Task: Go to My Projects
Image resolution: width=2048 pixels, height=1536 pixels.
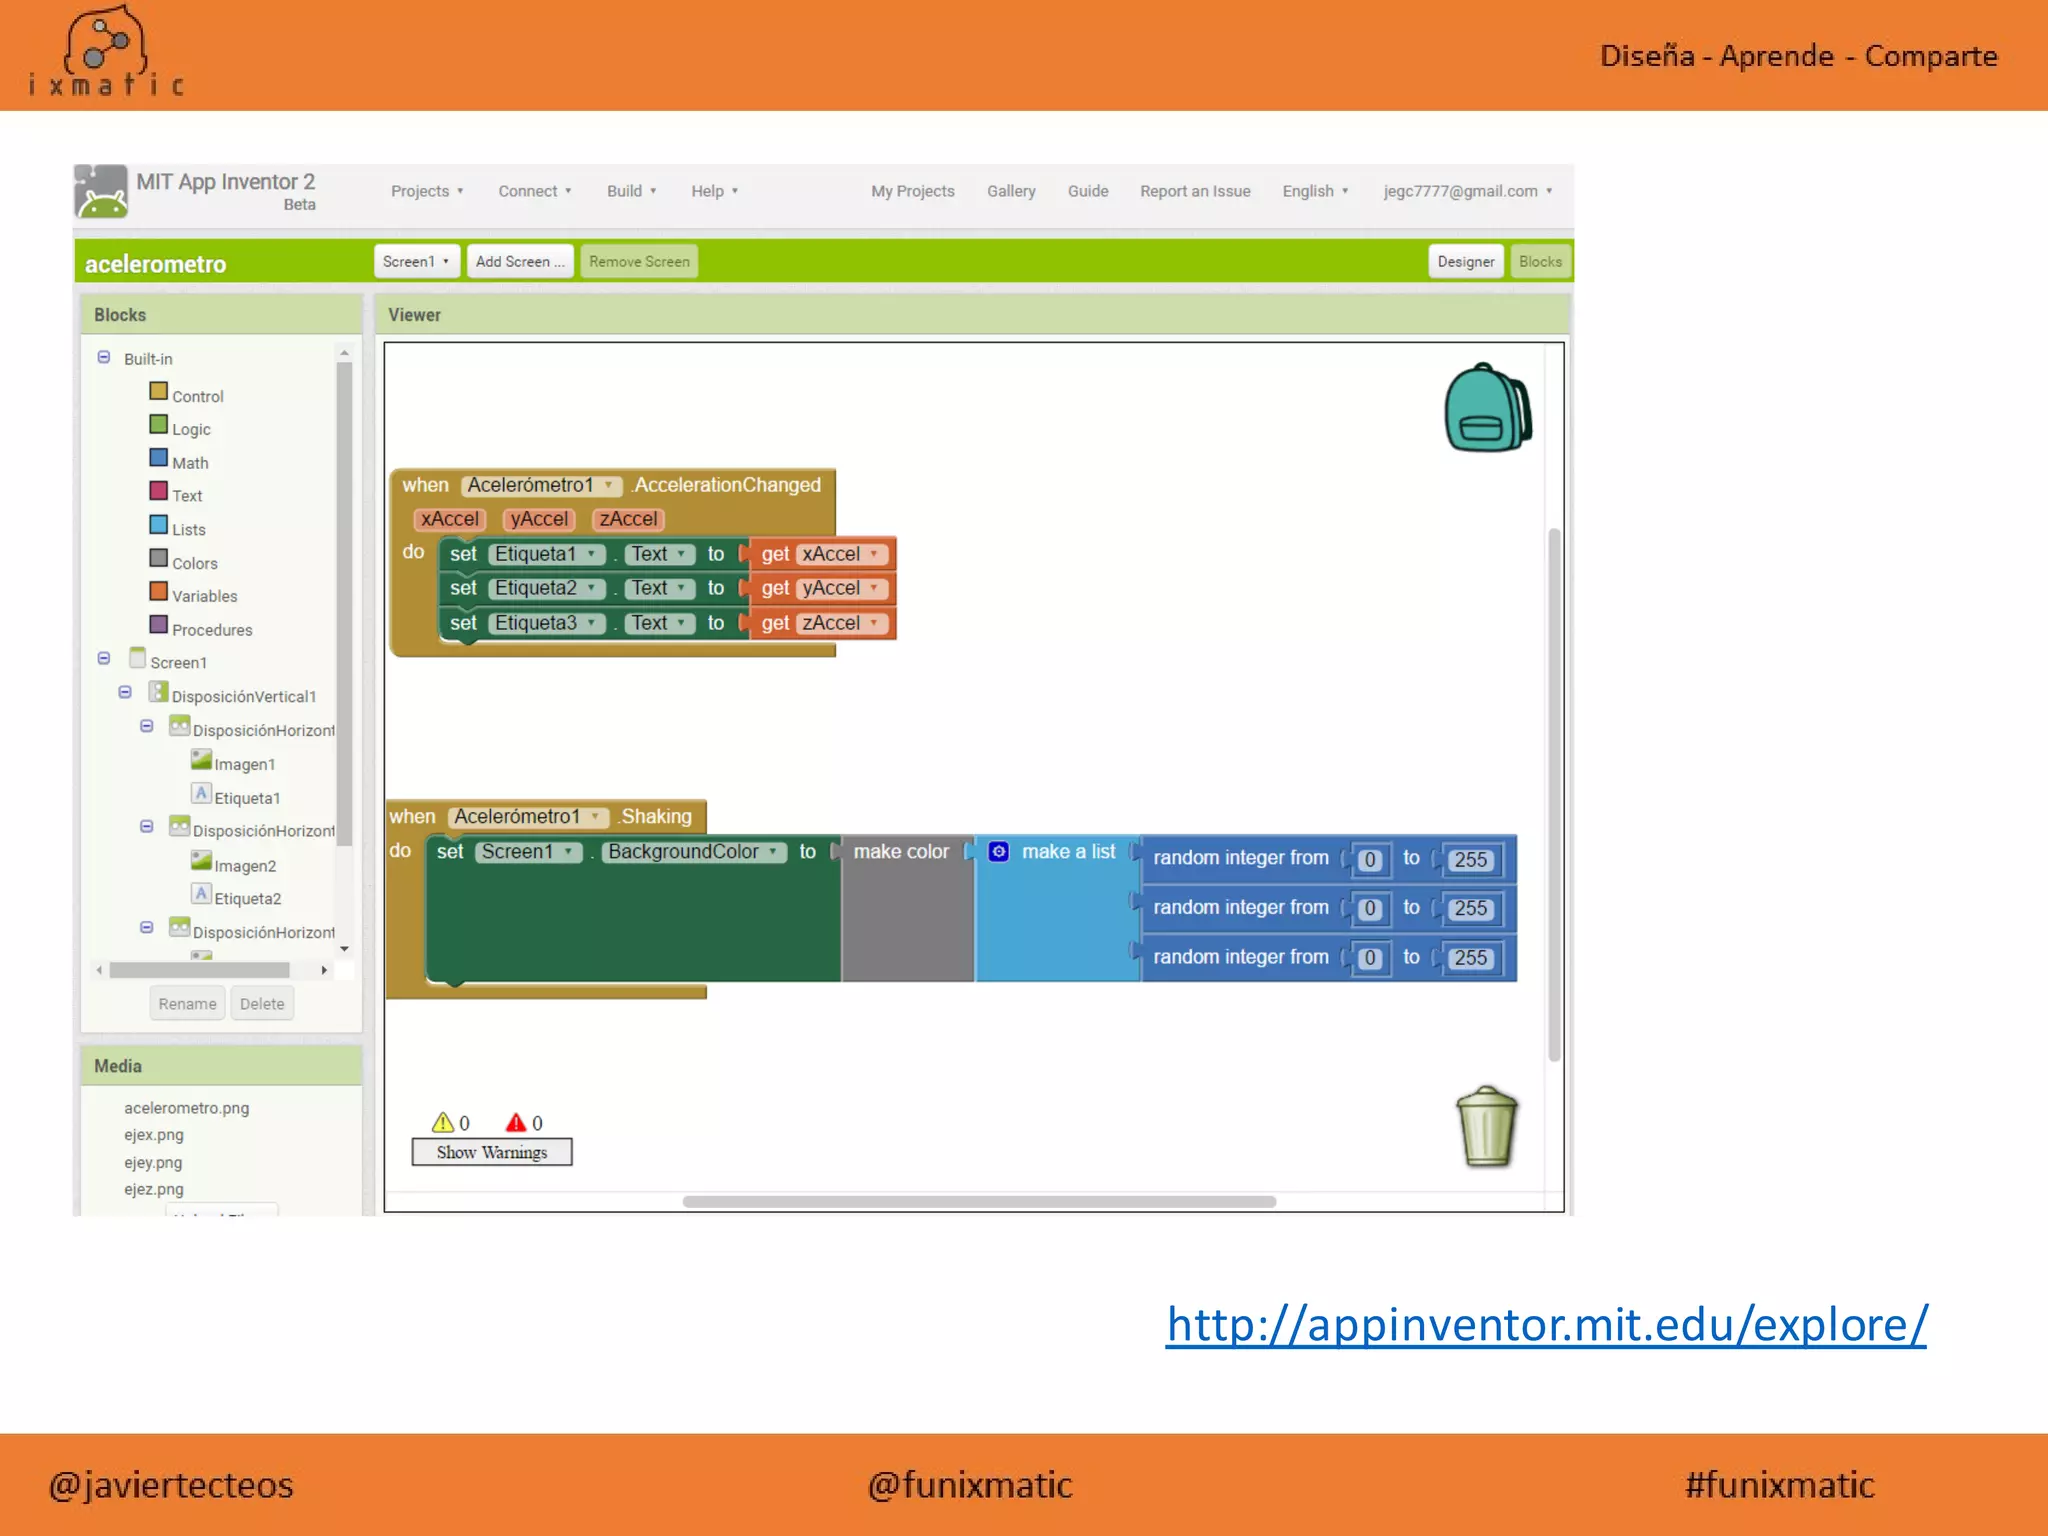Action: (x=912, y=191)
